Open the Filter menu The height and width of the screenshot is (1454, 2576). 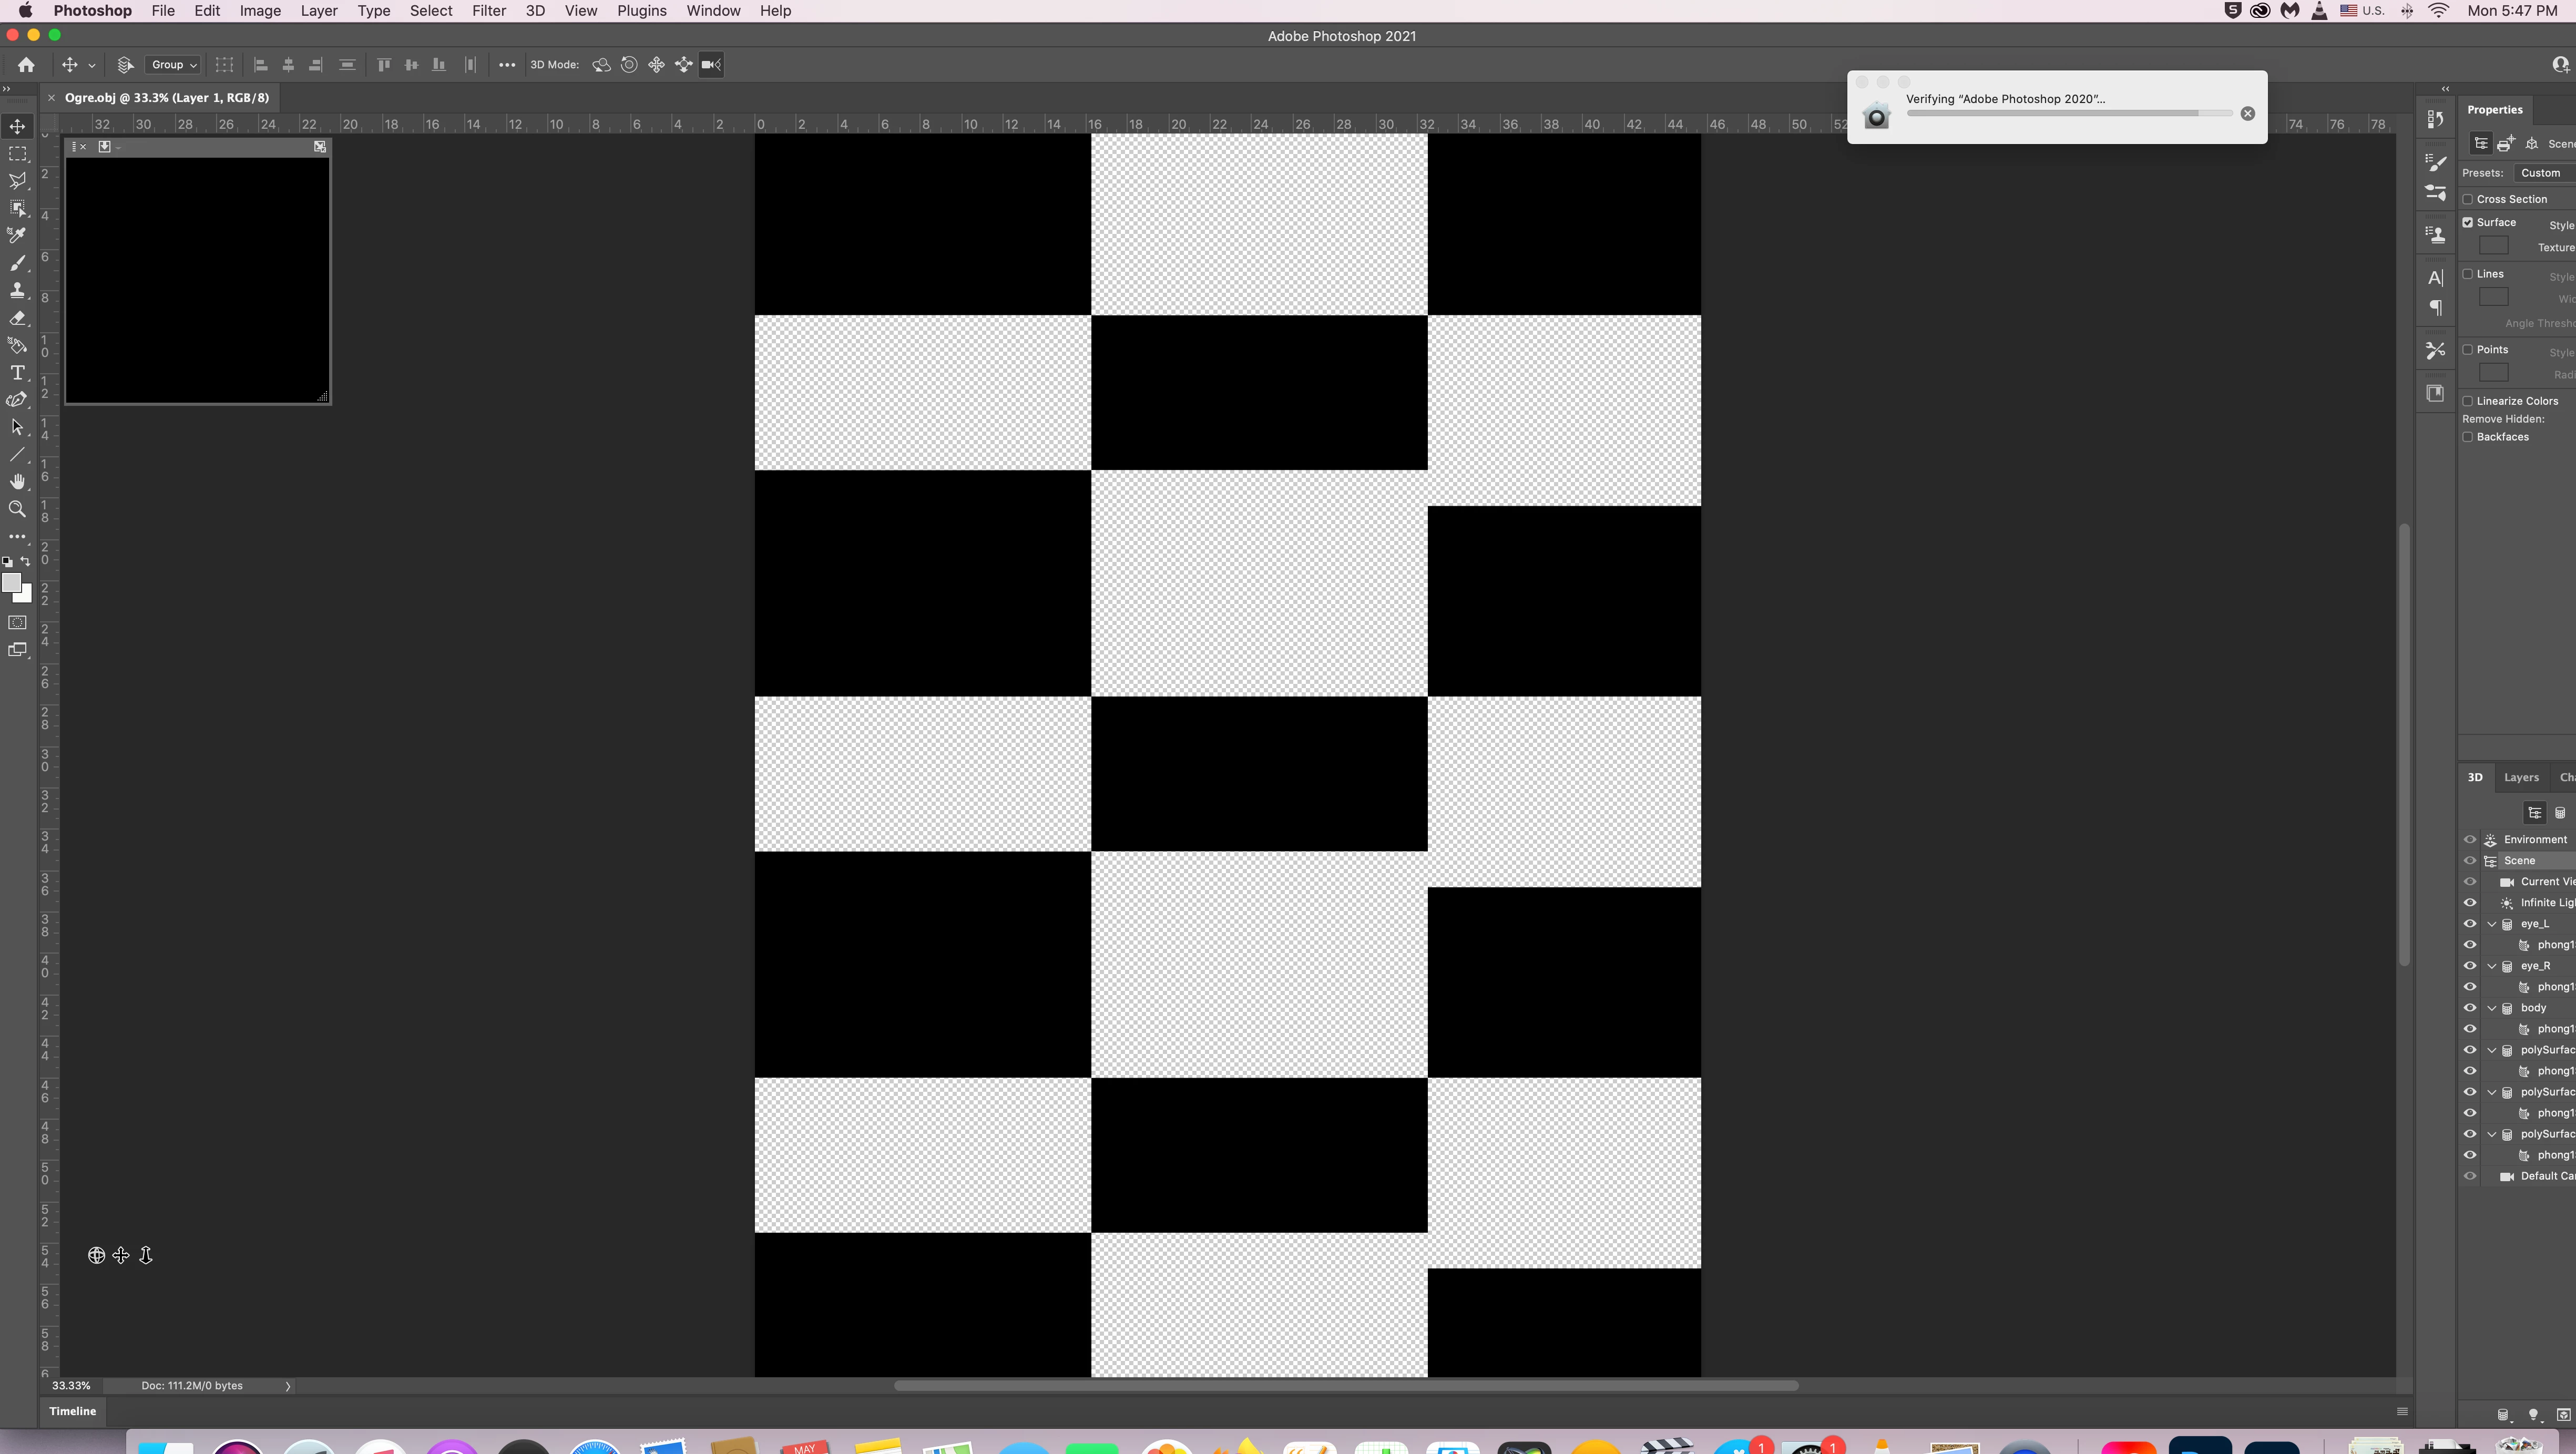pyautogui.click(x=488, y=11)
